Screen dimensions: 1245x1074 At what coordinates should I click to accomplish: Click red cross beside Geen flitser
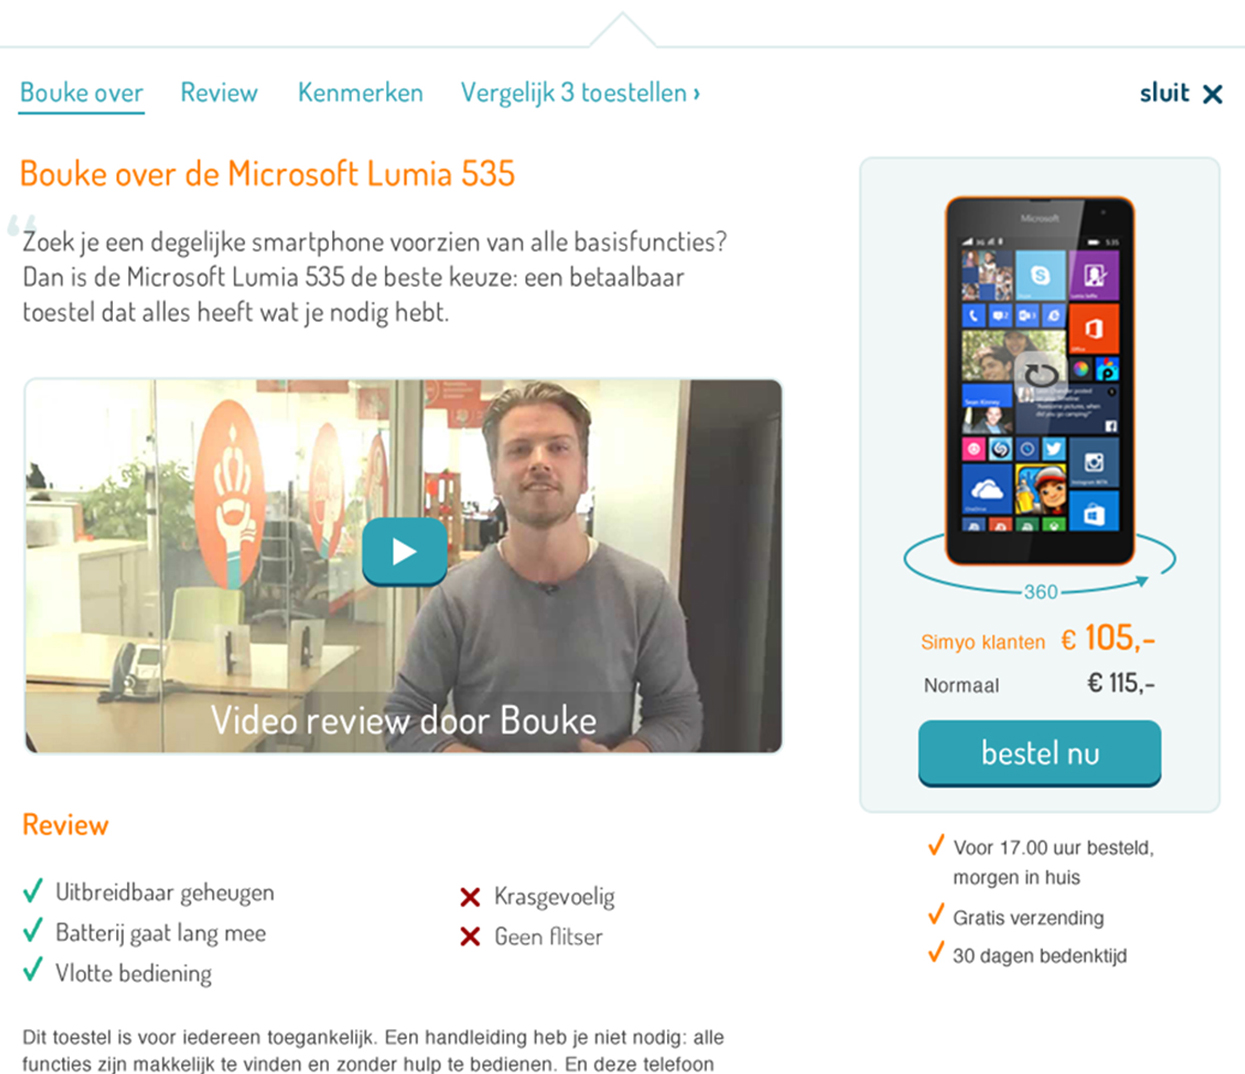[x=470, y=937]
